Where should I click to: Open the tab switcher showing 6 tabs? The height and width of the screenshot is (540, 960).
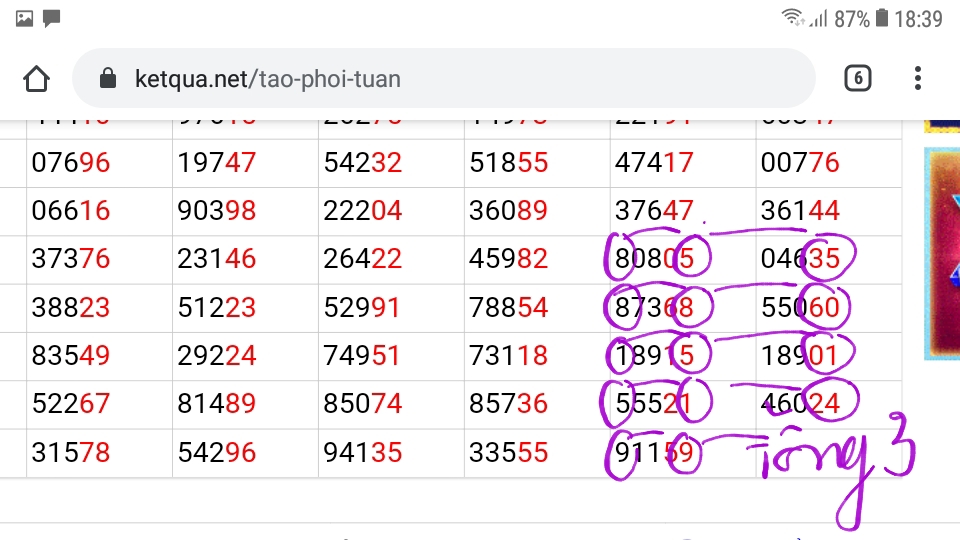tap(858, 78)
